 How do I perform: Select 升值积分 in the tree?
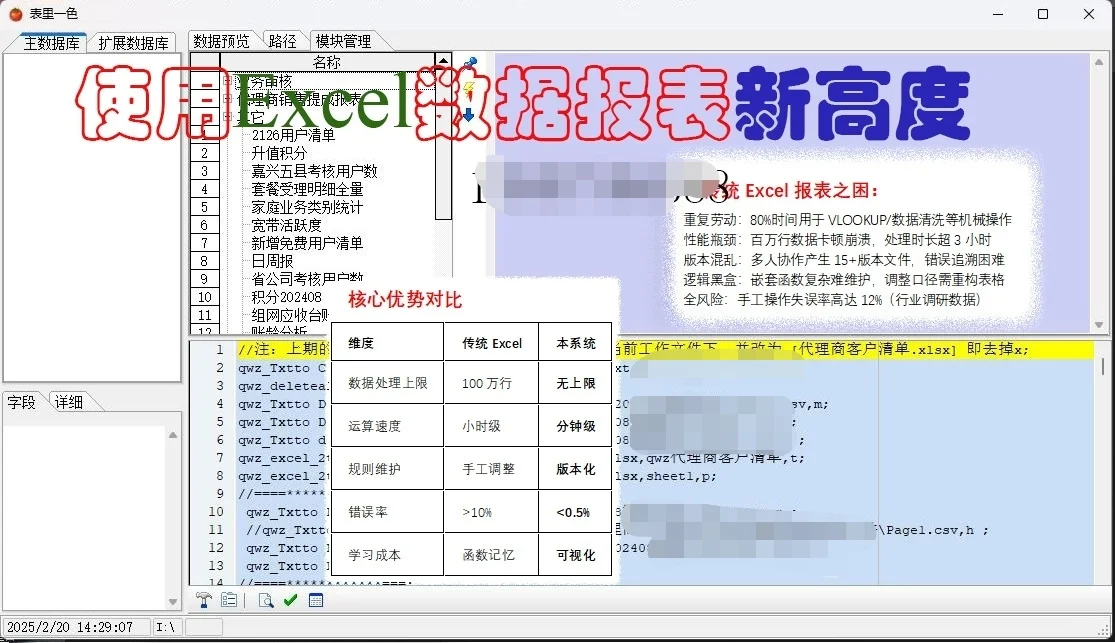tap(279, 153)
